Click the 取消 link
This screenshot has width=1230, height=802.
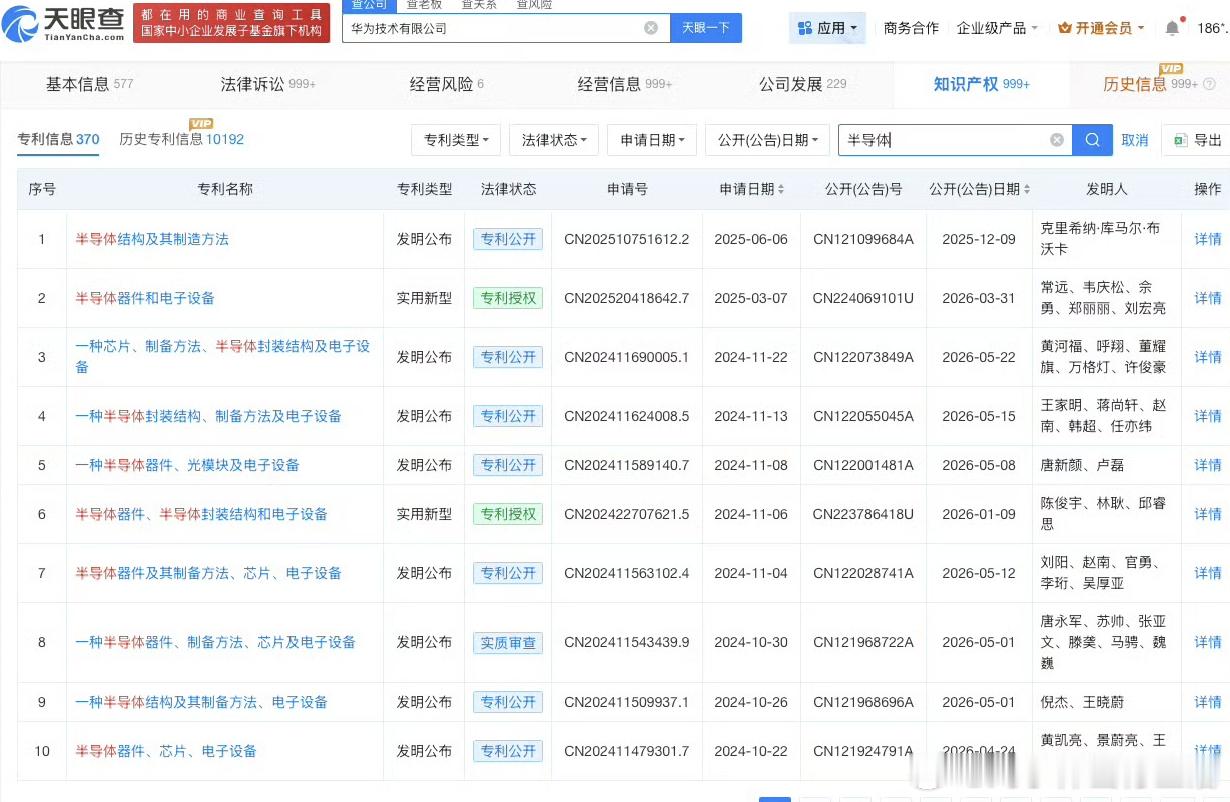(1135, 140)
